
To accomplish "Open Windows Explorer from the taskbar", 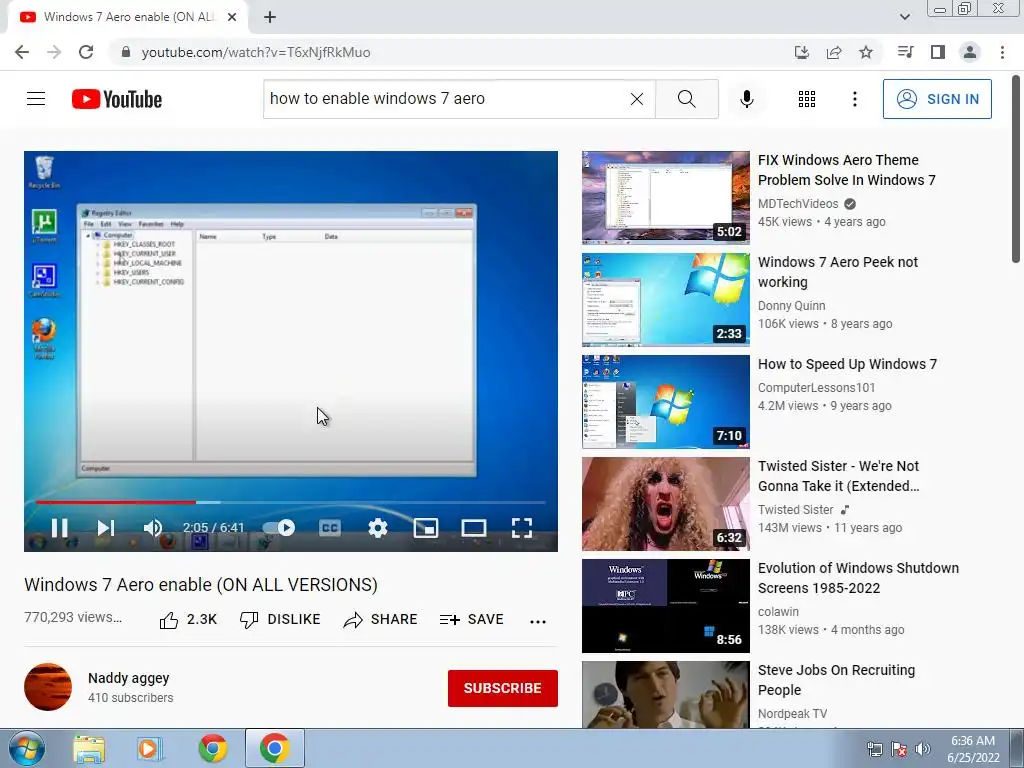I will (x=89, y=748).
